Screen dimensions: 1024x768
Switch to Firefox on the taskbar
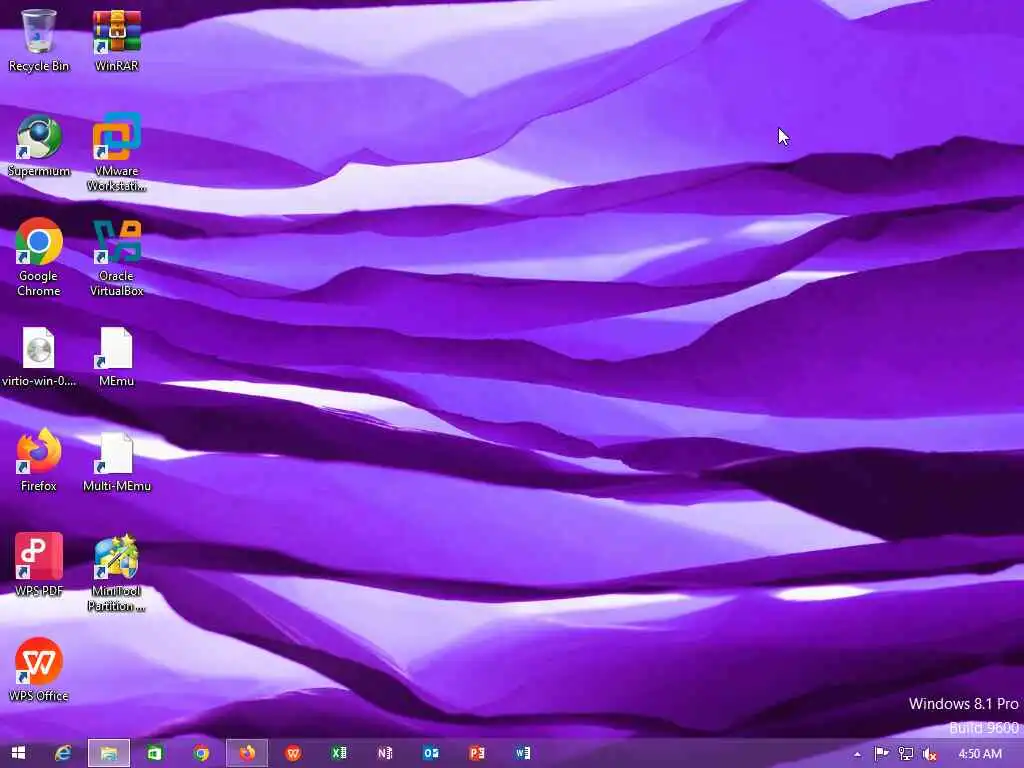click(247, 753)
